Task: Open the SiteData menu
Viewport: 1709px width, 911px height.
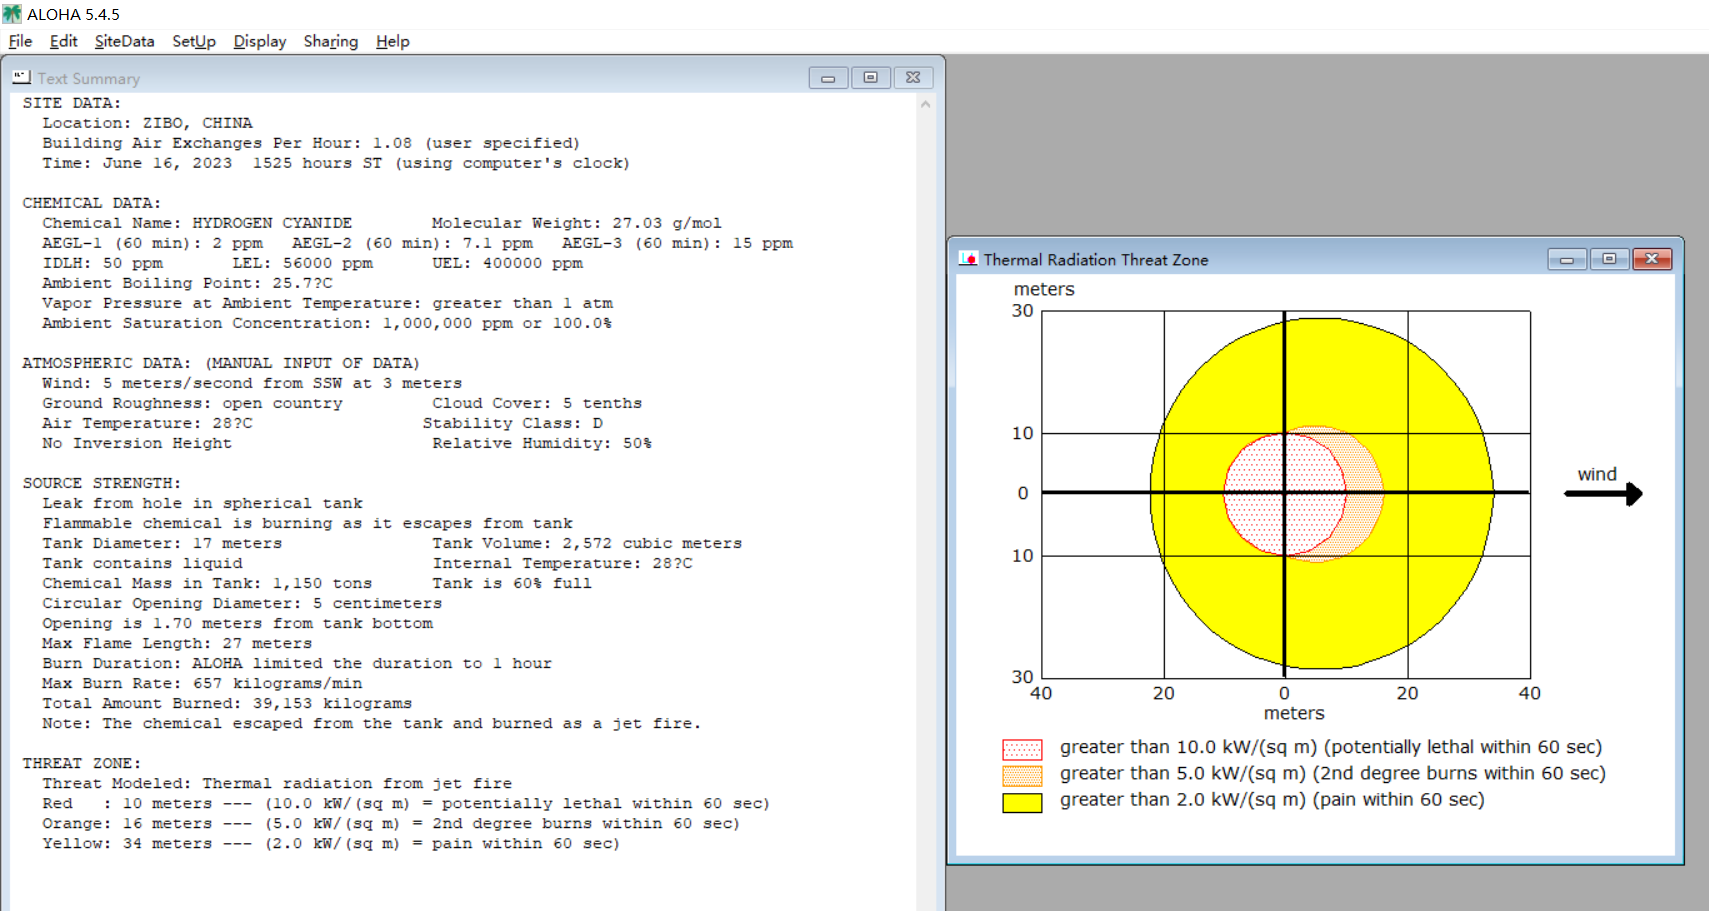Action: 124,41
